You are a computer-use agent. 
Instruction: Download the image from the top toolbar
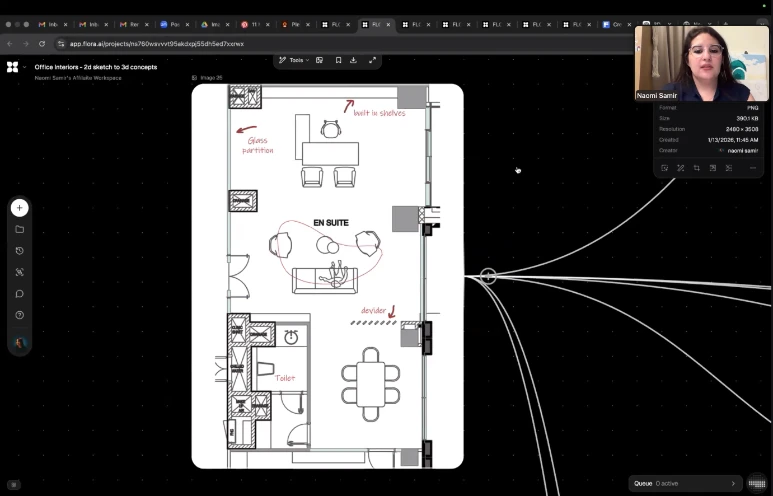[353, 60]
